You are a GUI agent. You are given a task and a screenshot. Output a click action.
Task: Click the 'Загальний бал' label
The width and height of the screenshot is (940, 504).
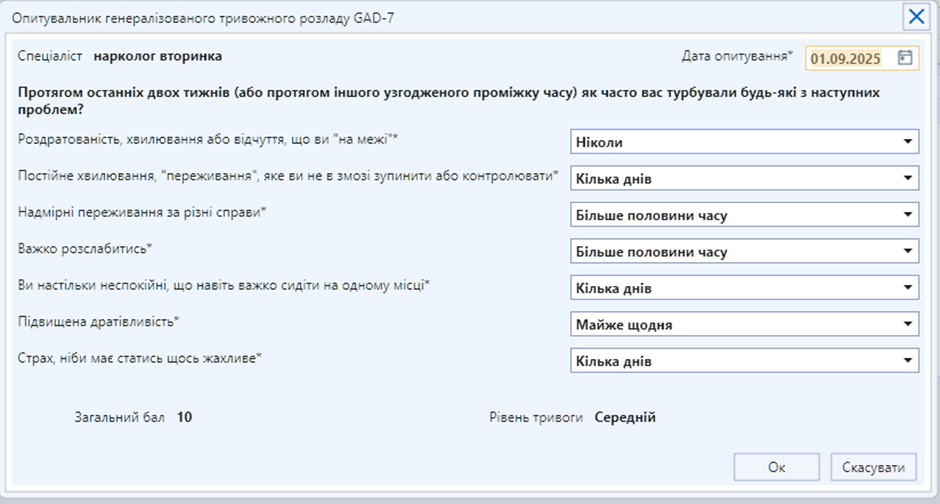pos(119,418)
